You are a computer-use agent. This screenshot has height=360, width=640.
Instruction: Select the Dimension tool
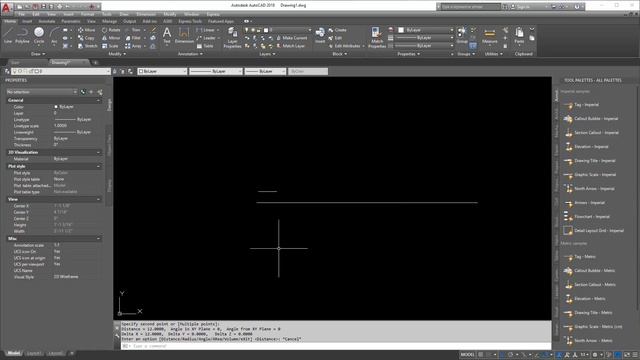coord(184,35)
